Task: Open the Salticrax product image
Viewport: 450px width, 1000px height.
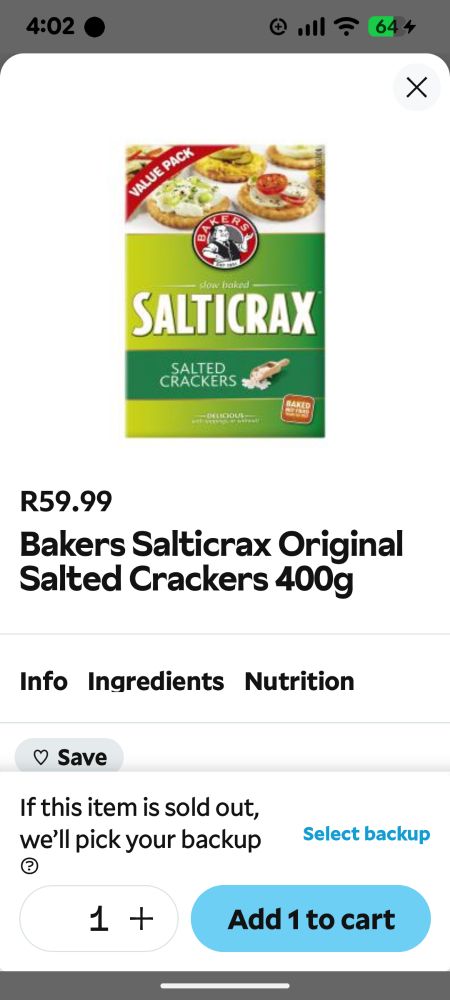Action: [225, 291]
